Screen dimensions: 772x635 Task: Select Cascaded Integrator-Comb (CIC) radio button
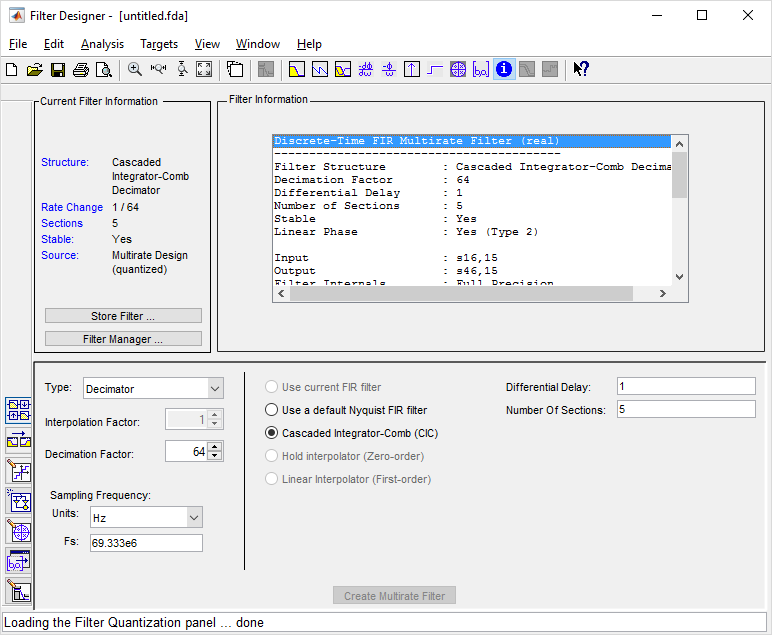click(271, 434)
